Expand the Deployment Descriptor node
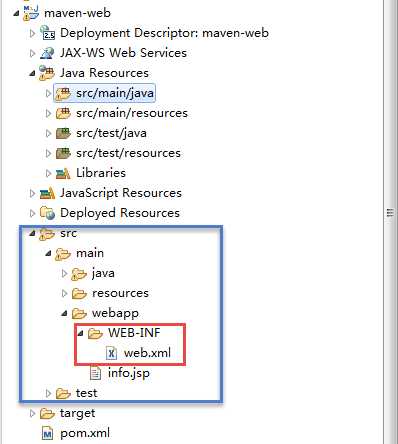 [x=32, y=33]
